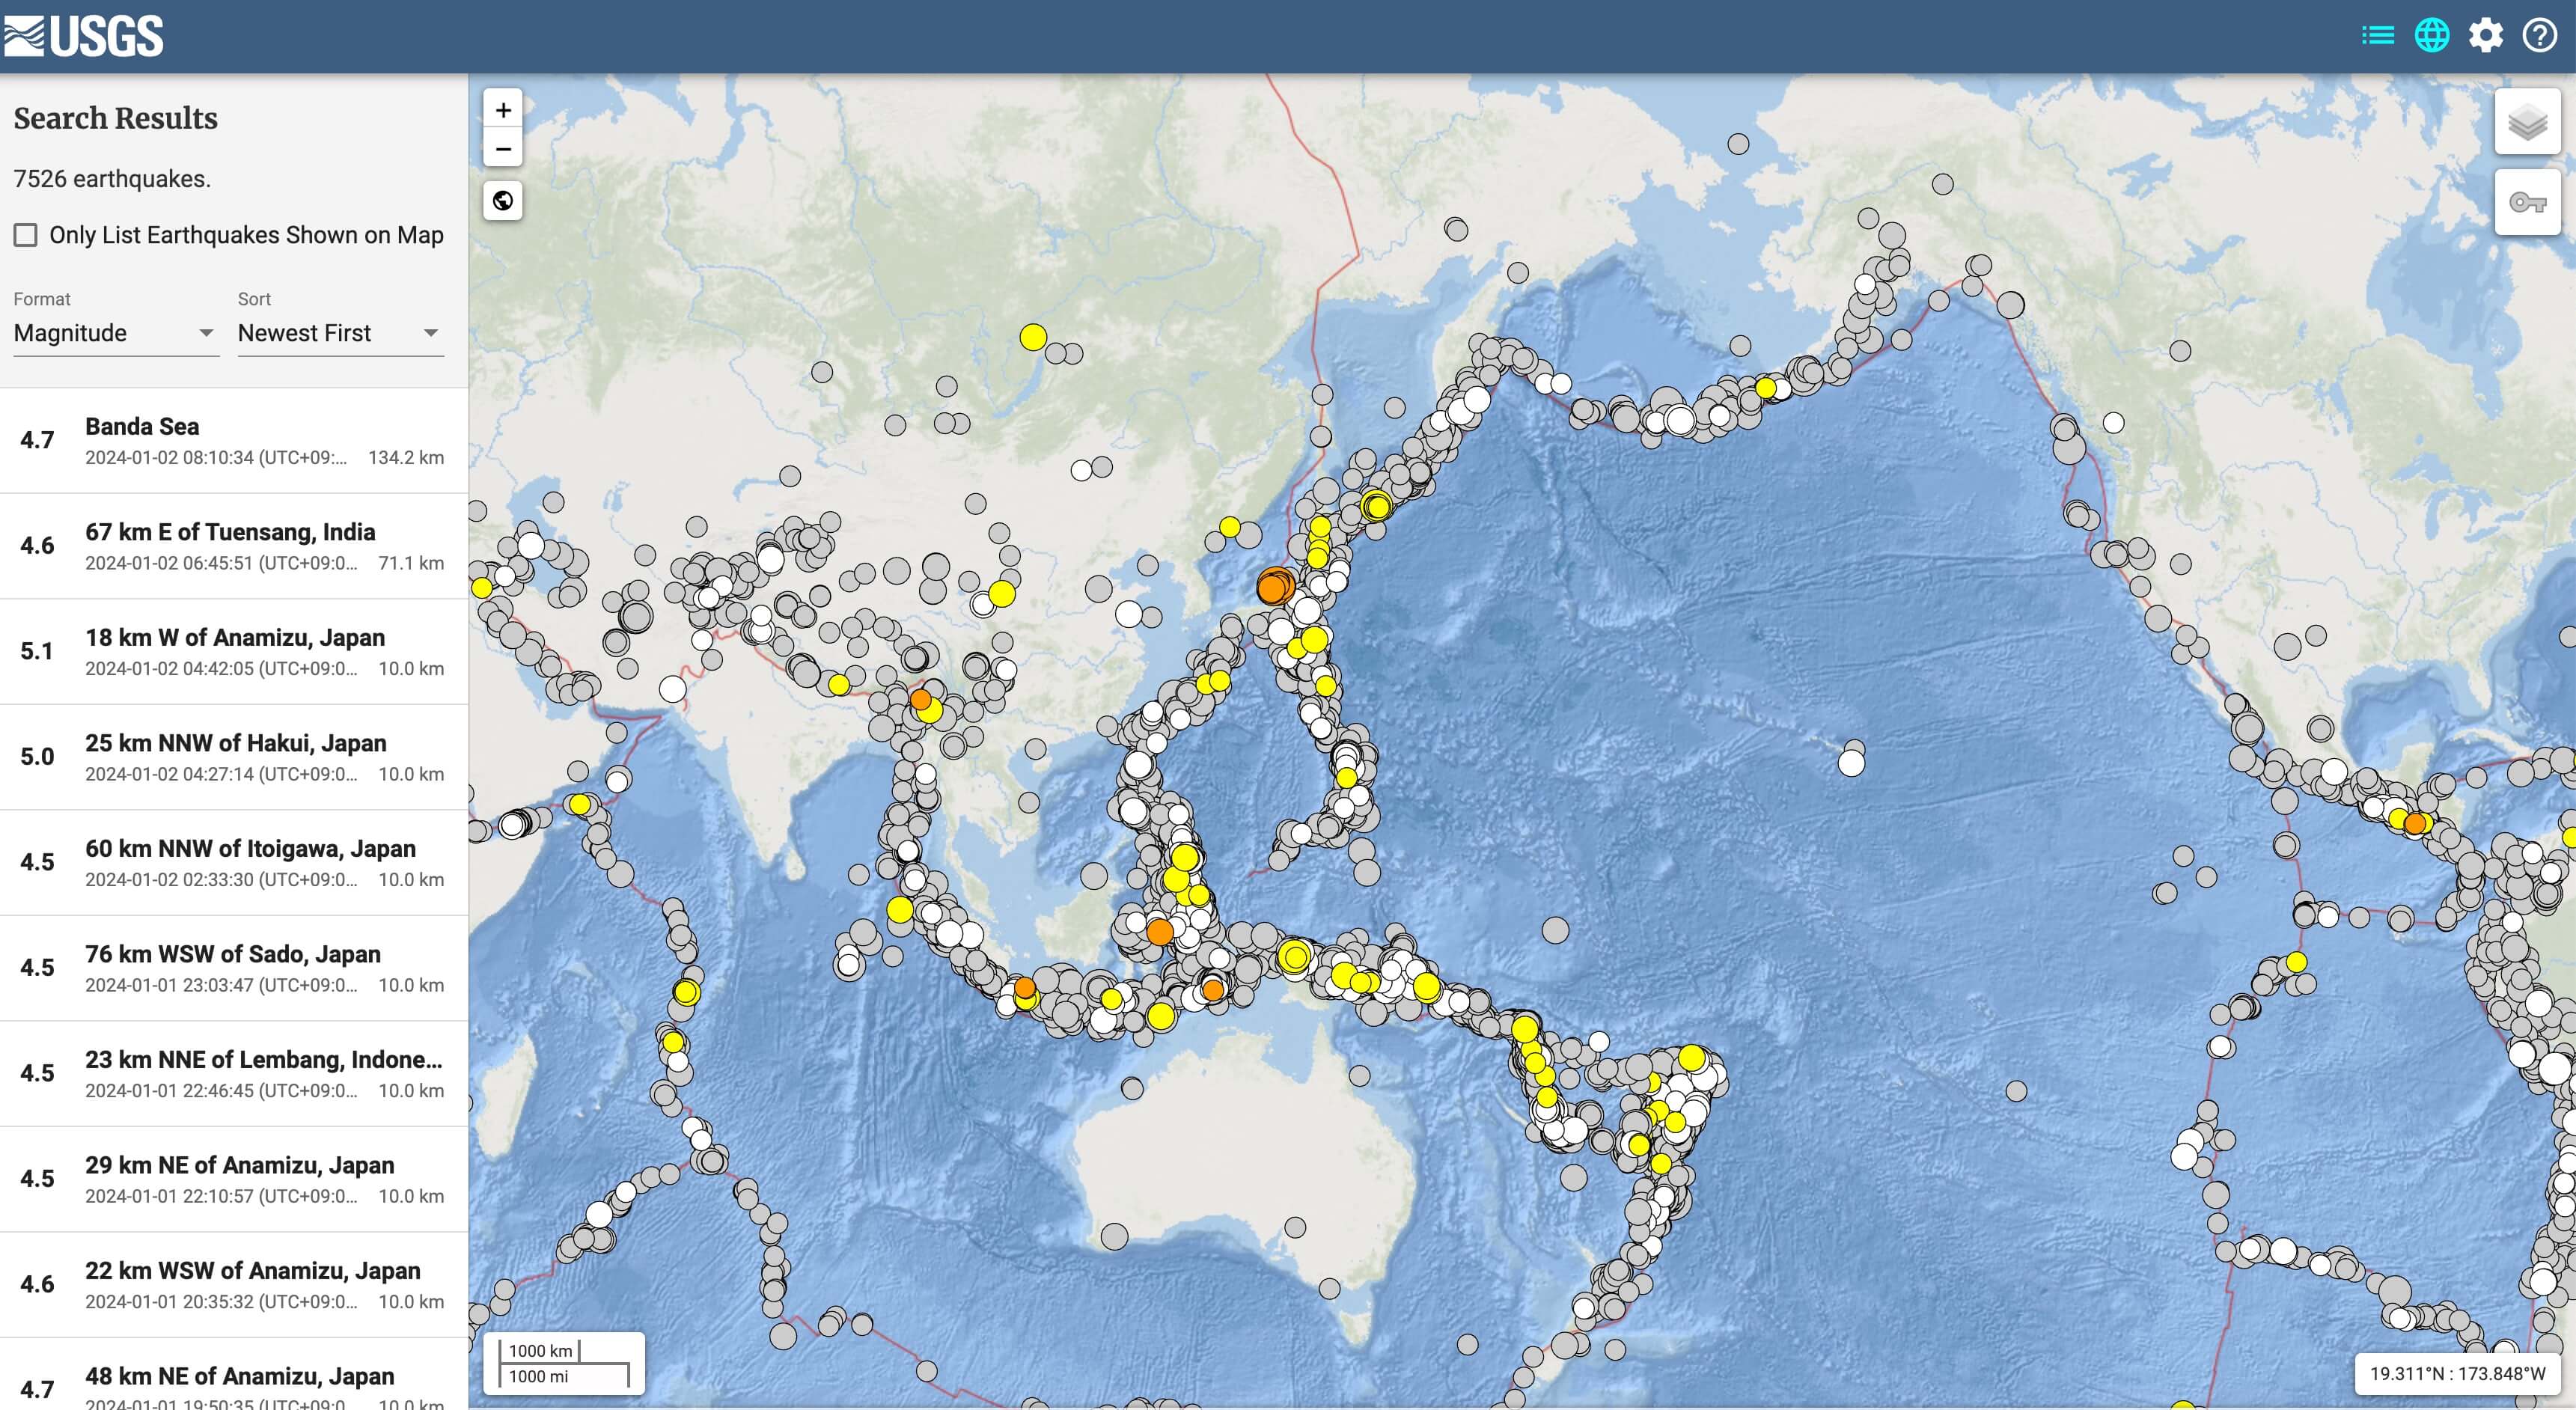Image resolution: width=2576 pixels, height=1410 pixels.
Task: Open 18 km W of Anamizu, Japan entry
Action: tap(234, 652)
